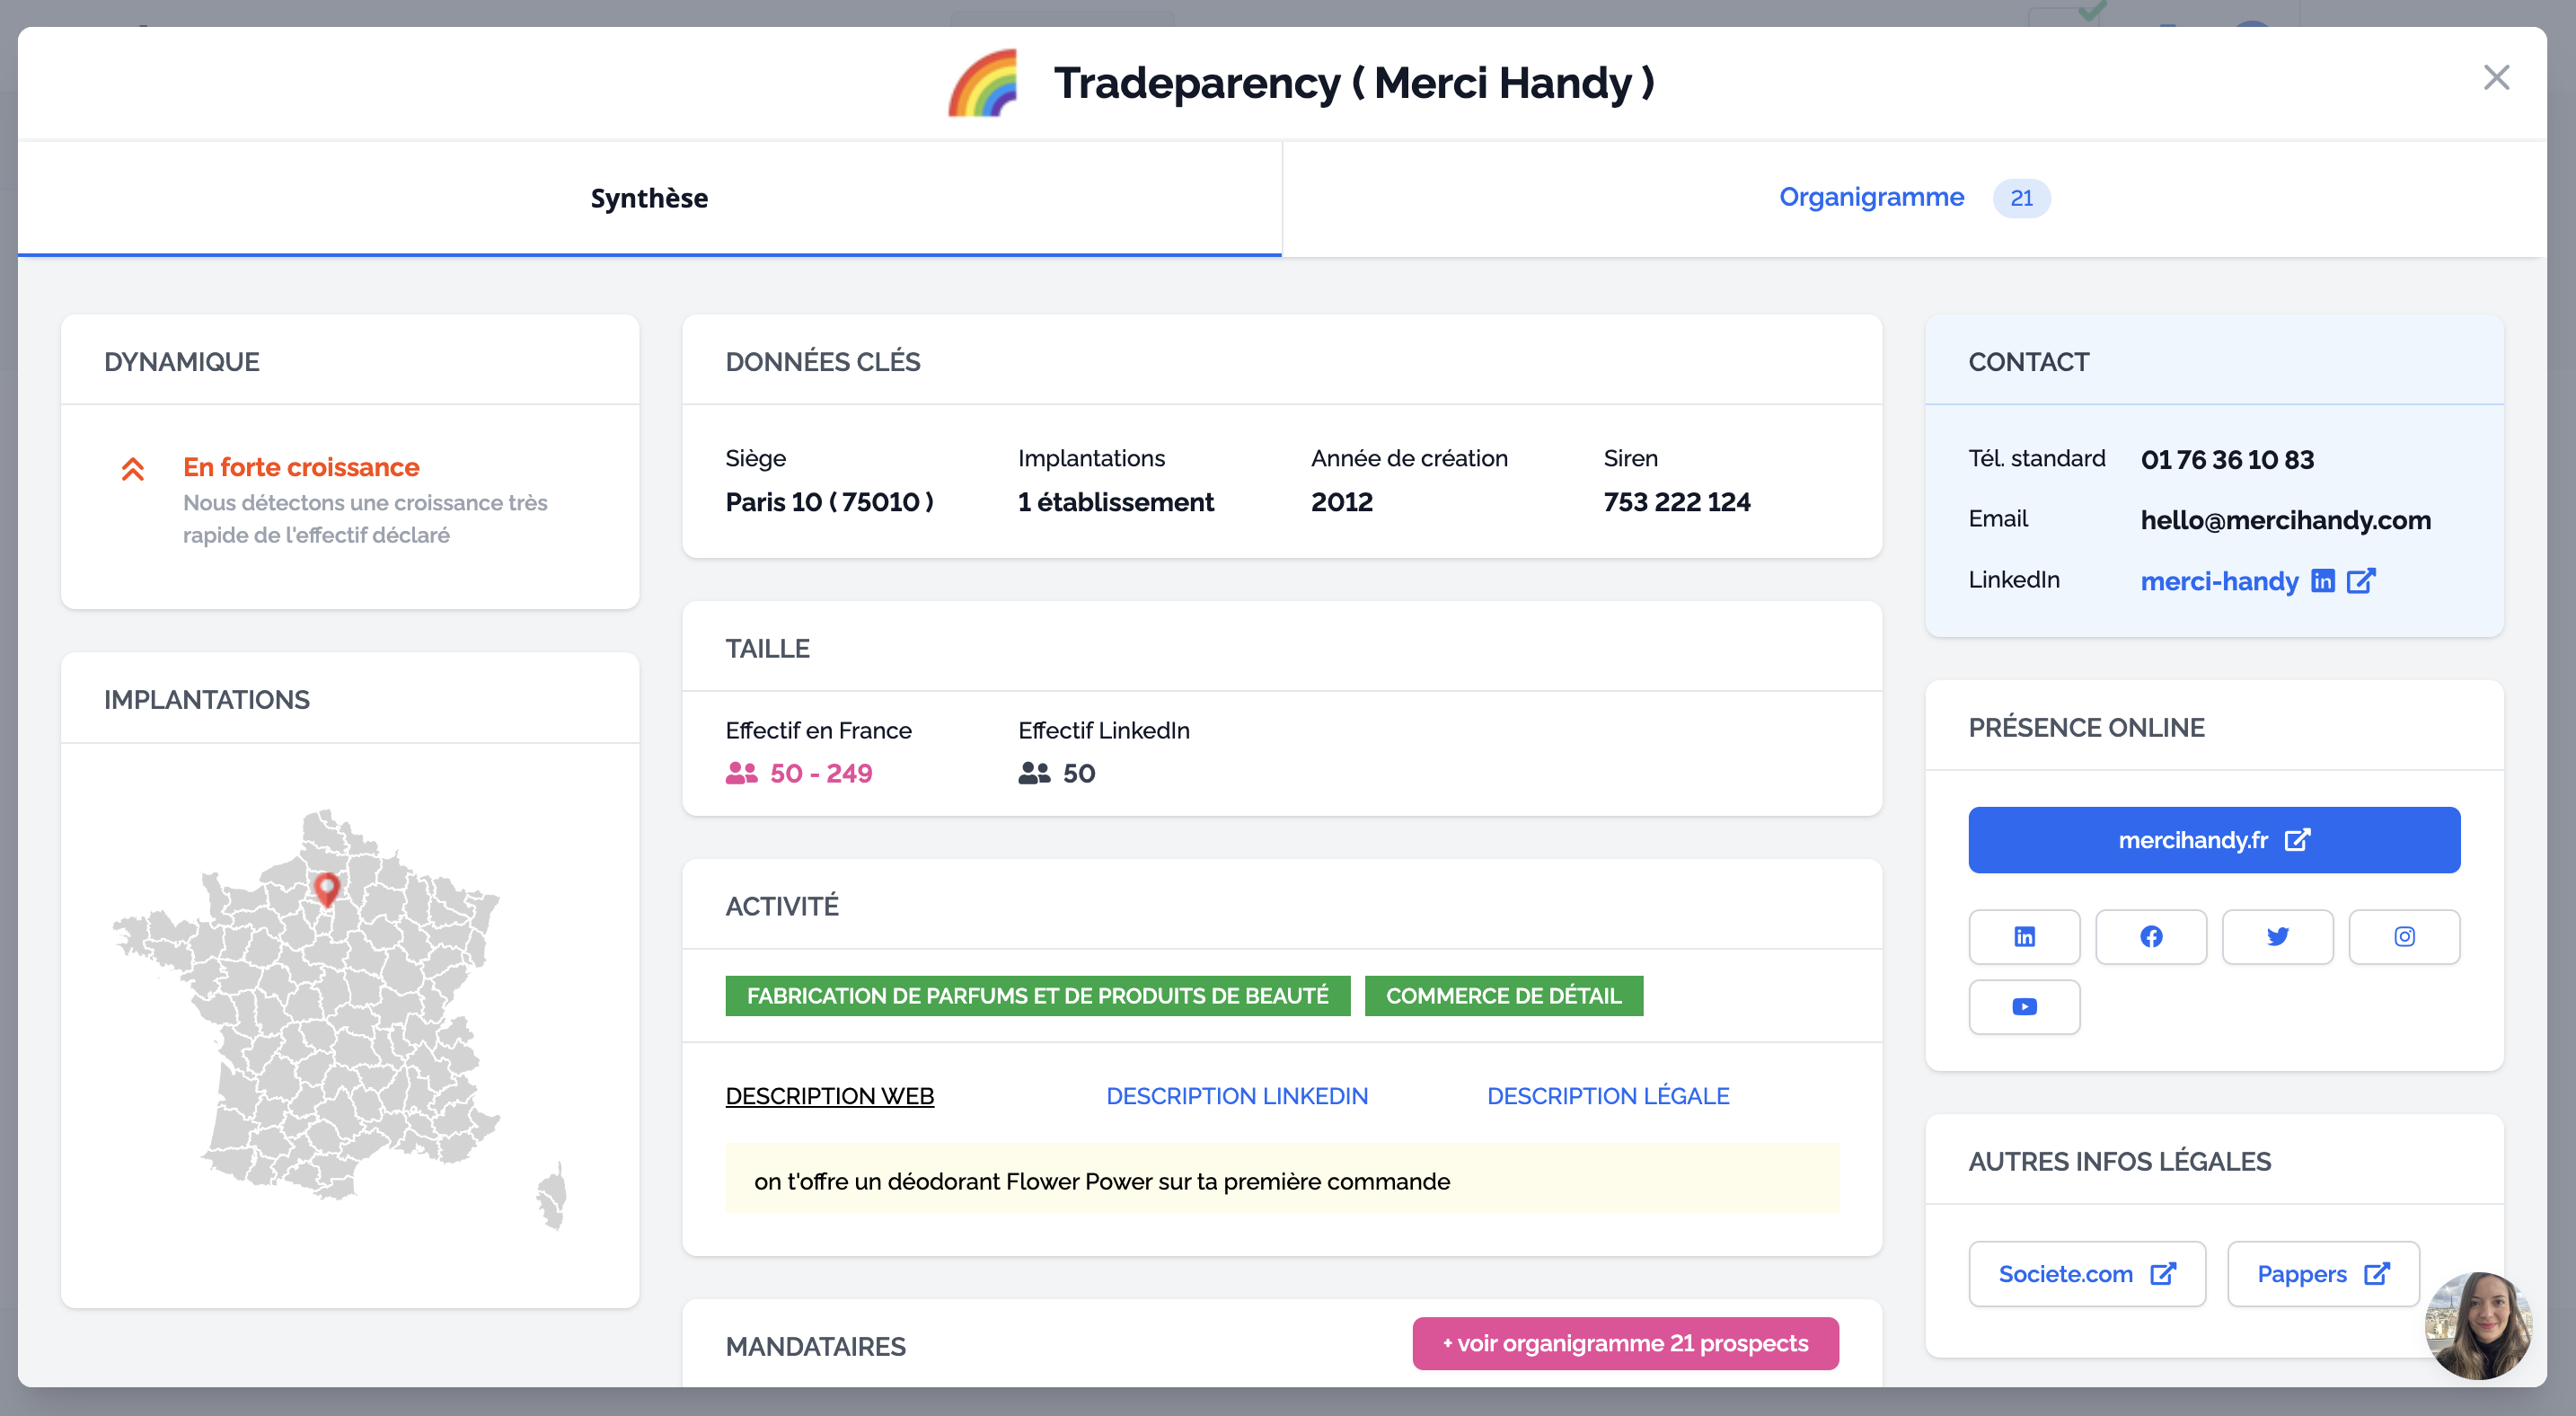The height and width of the screenshot is (1416, 2576).
Task: Select the Synthèse tab
Action: click(x=649, y=198)
